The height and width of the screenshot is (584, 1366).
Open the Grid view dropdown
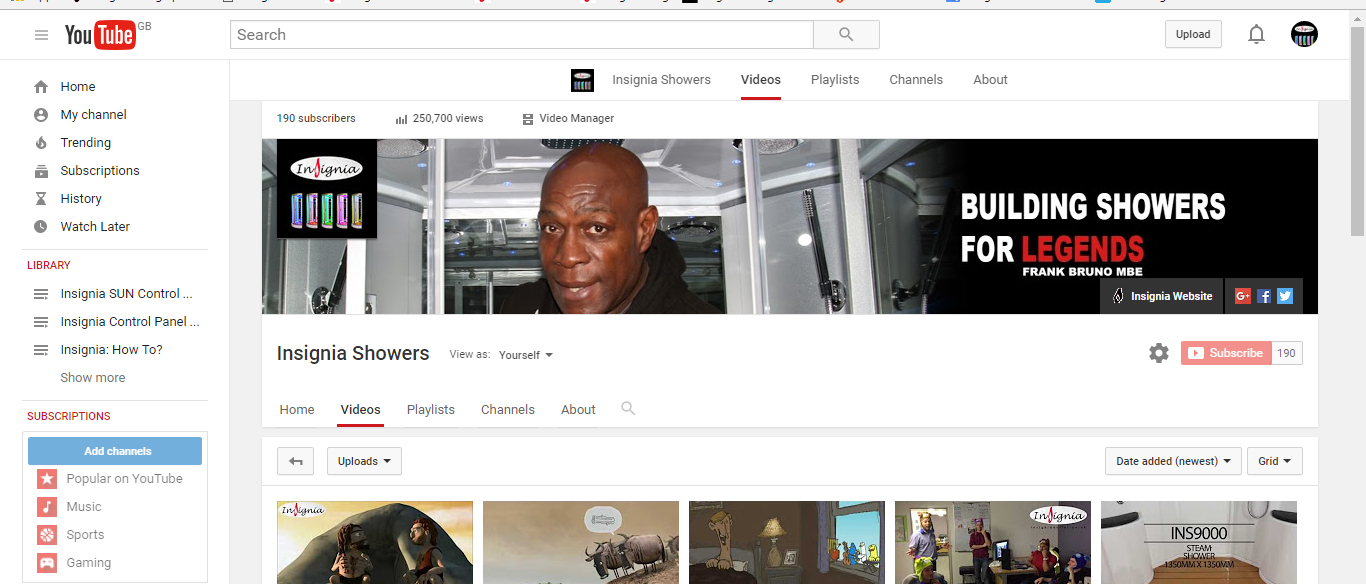(x=1275, y=461)
